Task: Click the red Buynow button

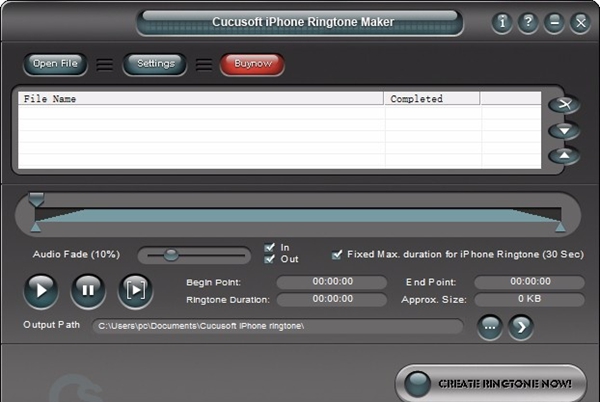Action: pos(253,64)
